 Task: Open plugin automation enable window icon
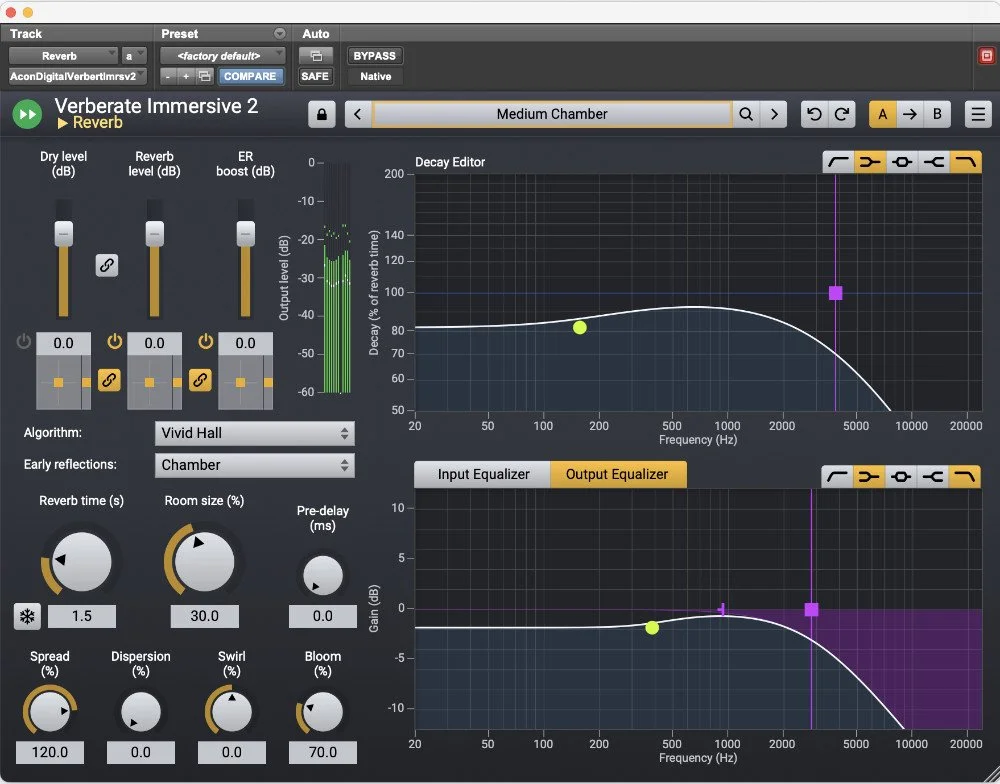[315, 56]
